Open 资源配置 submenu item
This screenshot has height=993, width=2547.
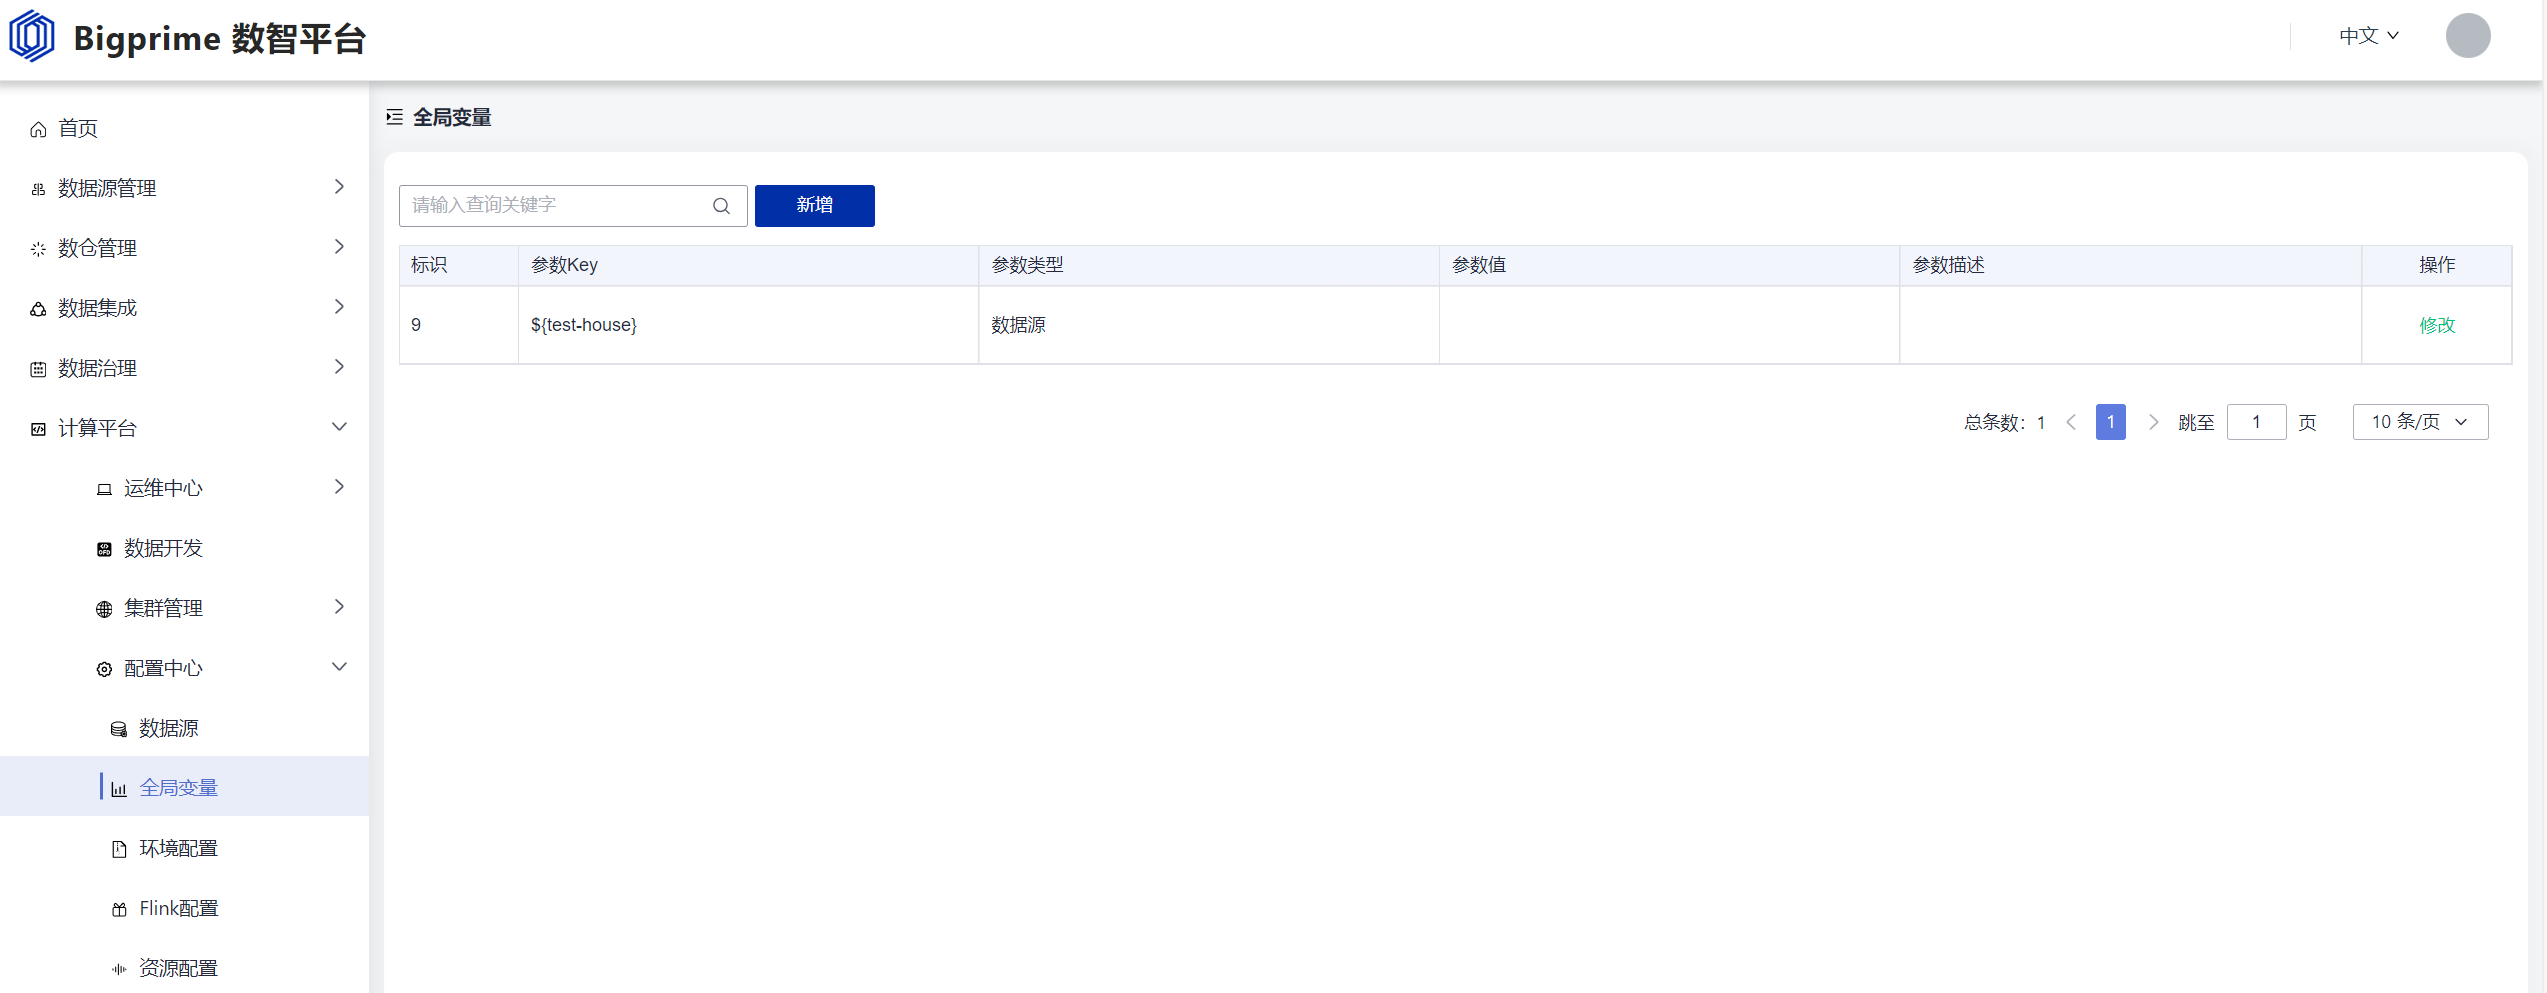coord(184,967)
